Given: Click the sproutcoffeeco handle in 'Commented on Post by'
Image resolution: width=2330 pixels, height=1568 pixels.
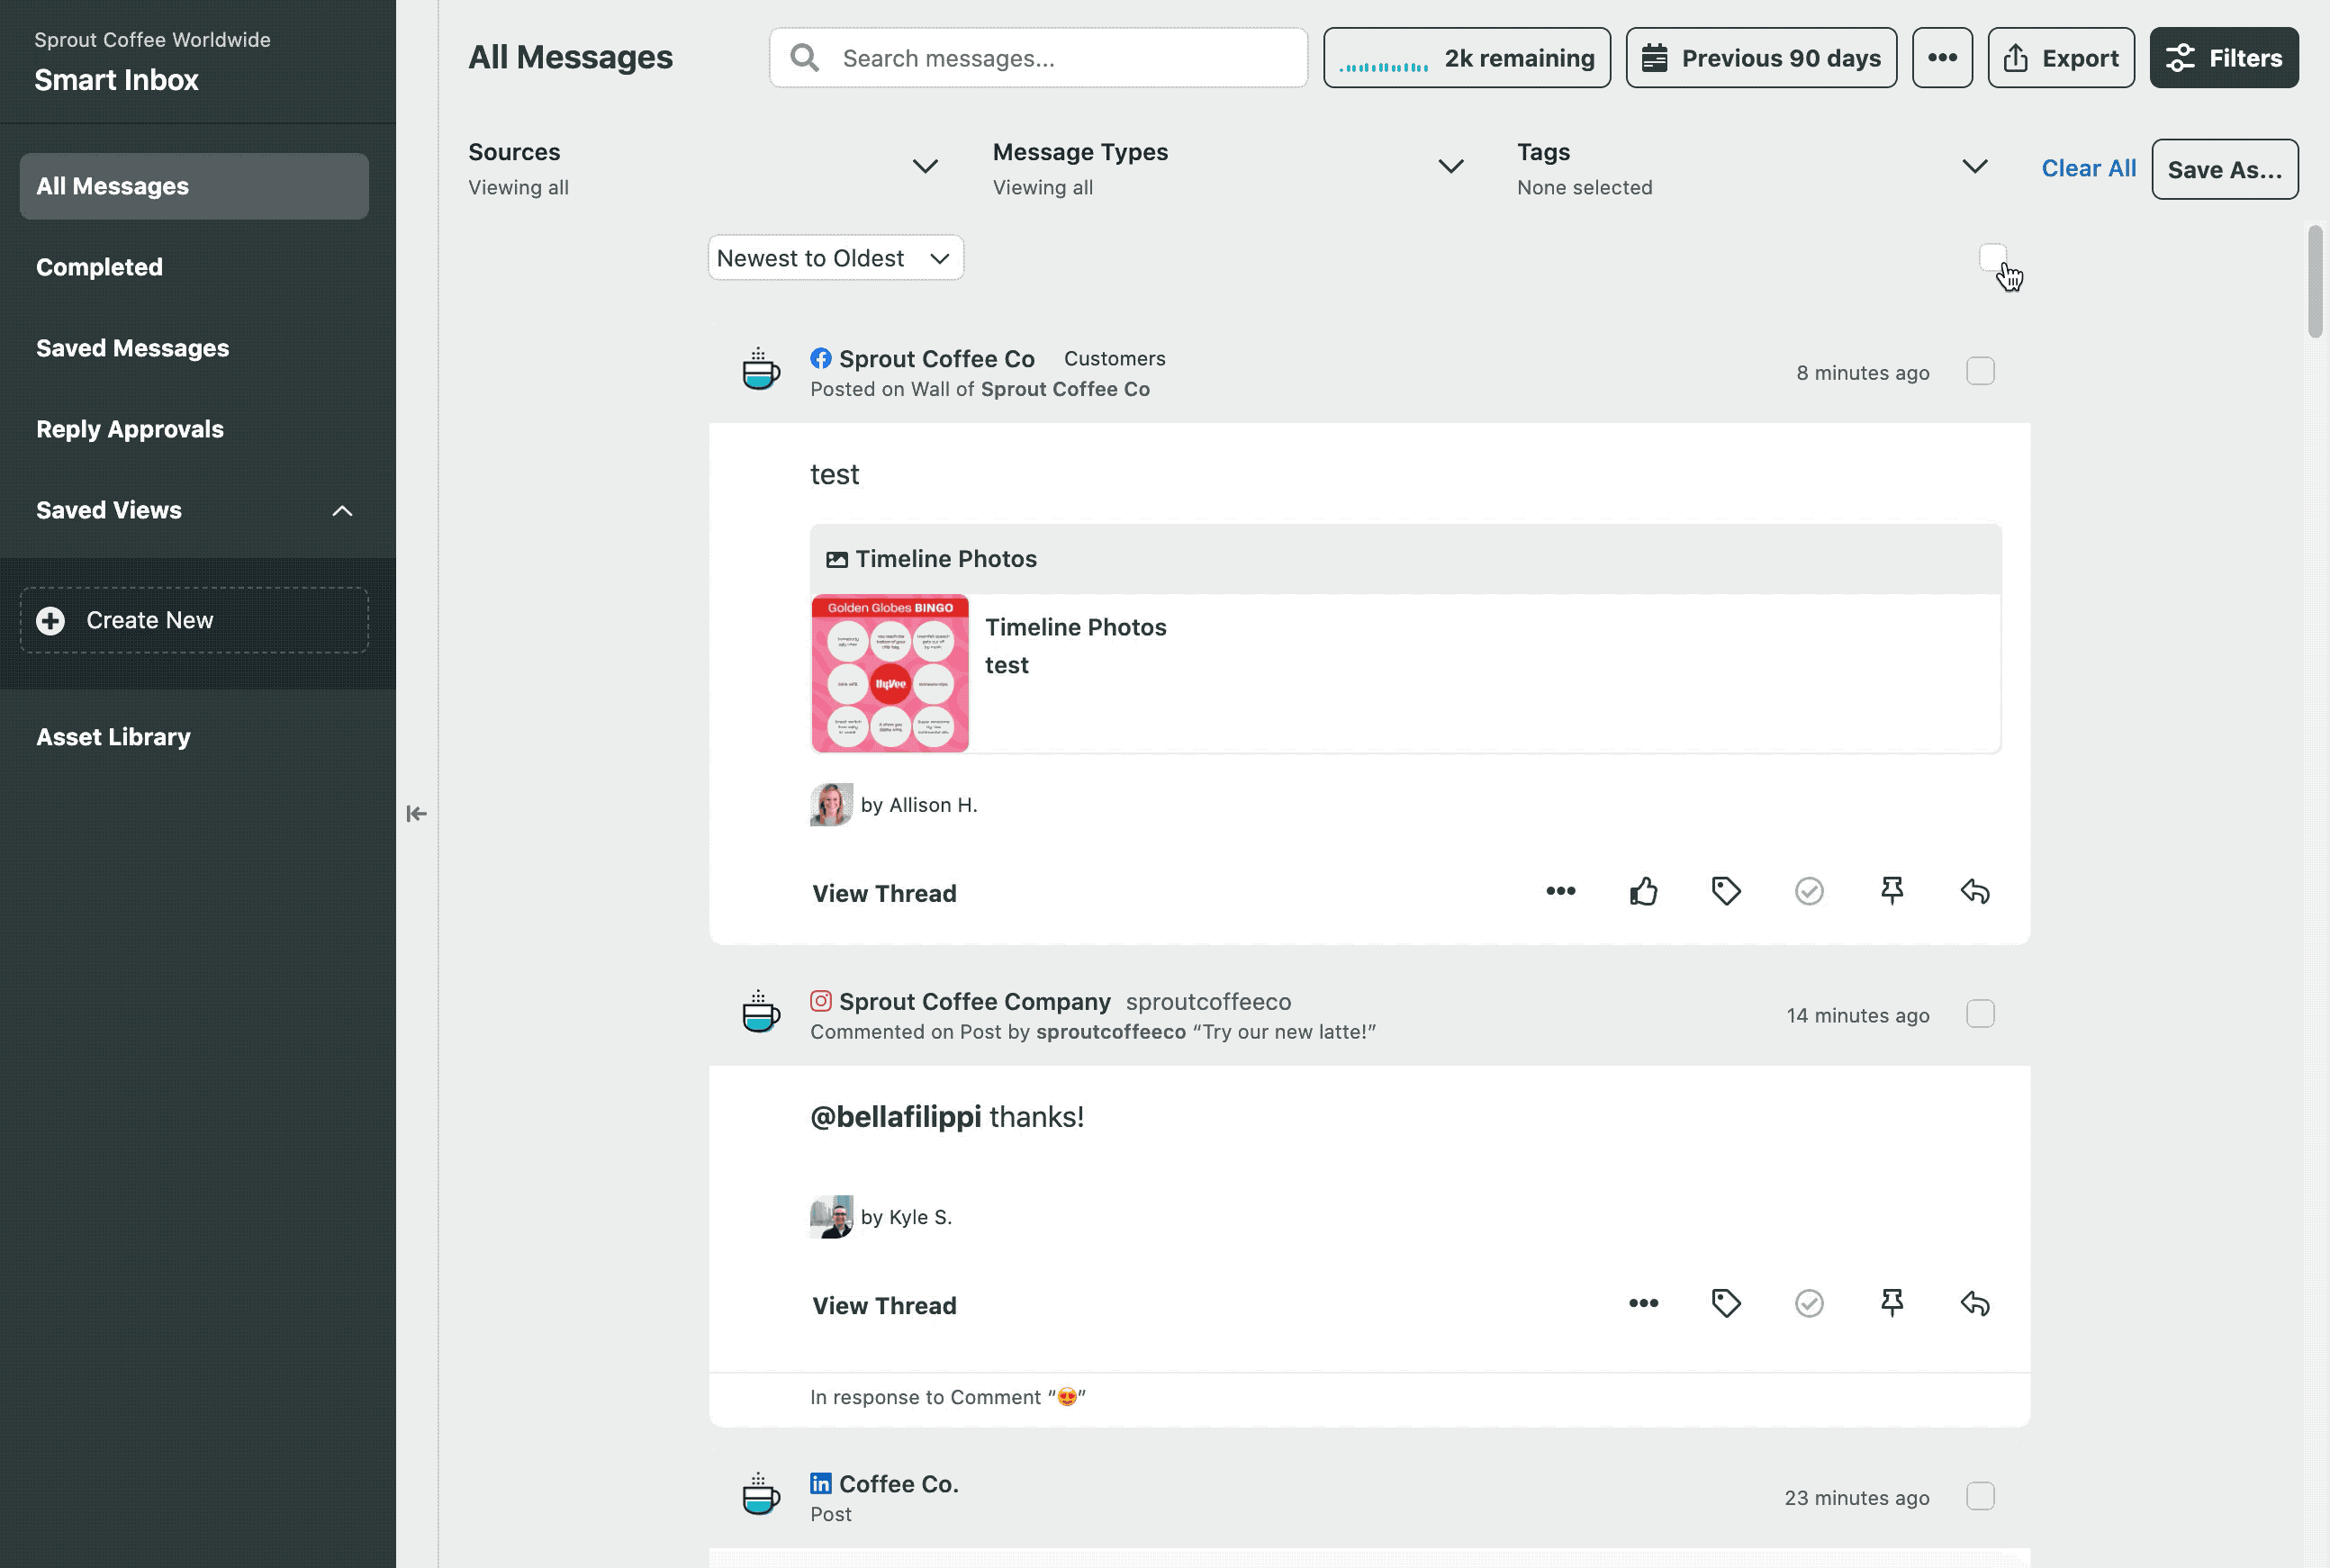Looking at the screenshot, I should (1110, 1031).
